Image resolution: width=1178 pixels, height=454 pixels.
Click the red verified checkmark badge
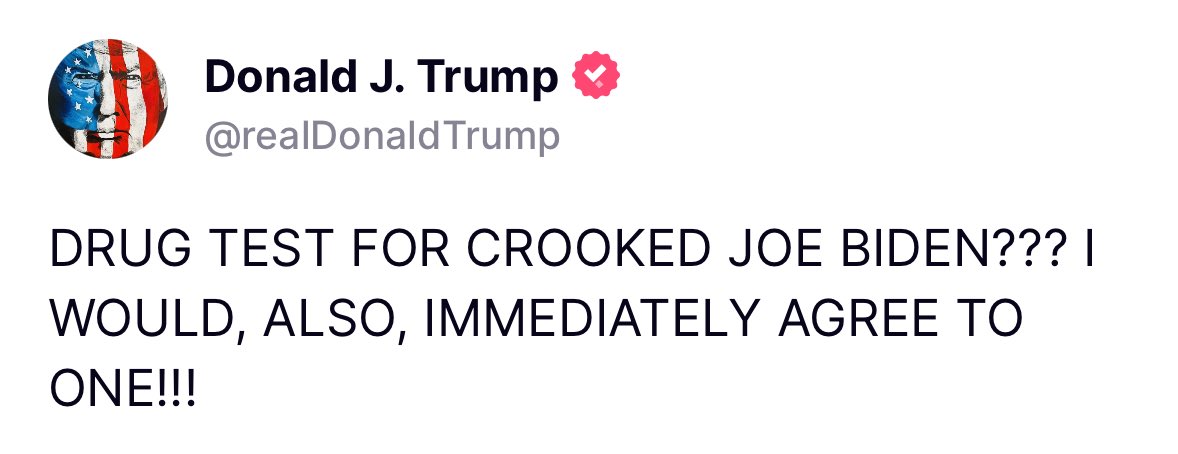click(595, 77)
